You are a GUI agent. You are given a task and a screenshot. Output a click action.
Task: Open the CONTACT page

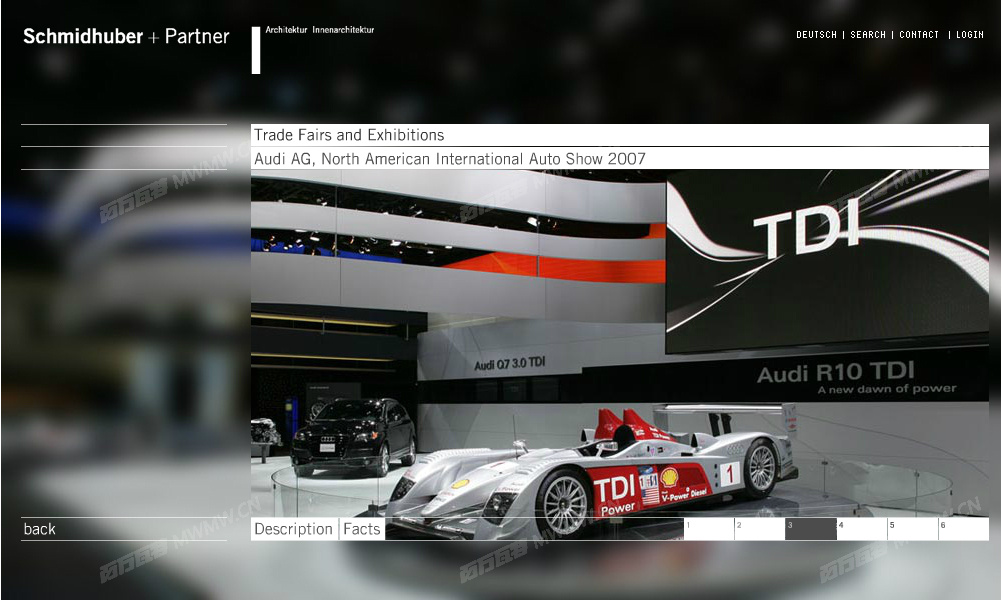click(x=919, y=35)
